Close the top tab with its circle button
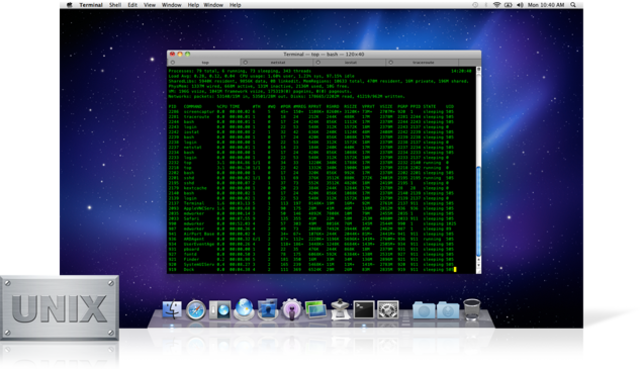640x369 pixels. tap(173, 62)
